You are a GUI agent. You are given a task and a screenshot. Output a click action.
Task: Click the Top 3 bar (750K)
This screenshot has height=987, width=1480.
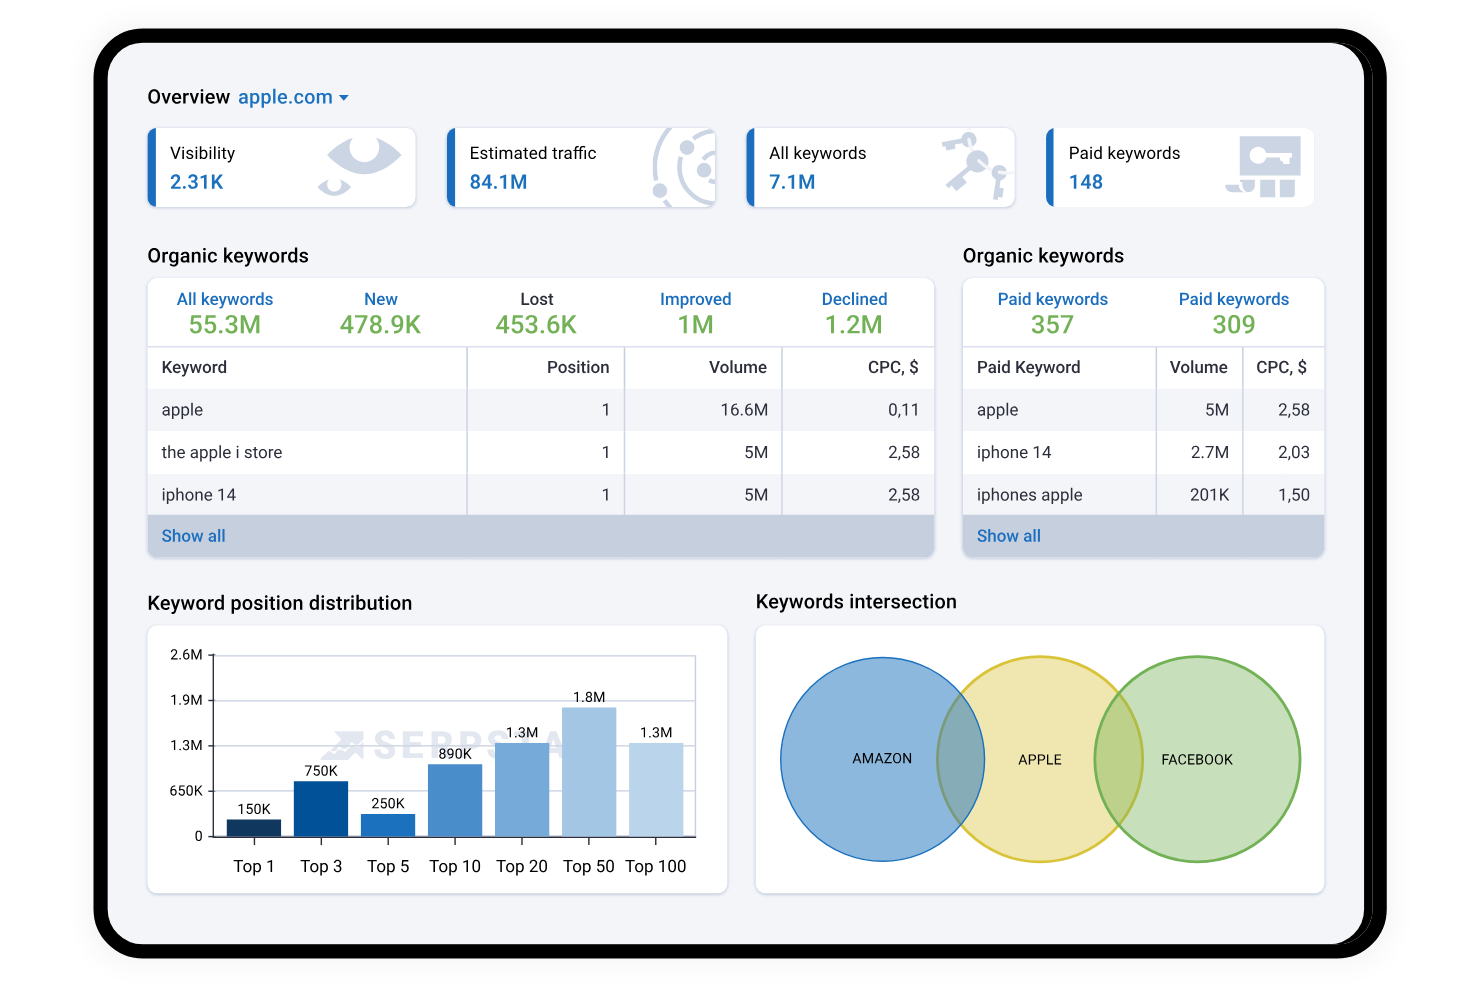tap(321, 809)
